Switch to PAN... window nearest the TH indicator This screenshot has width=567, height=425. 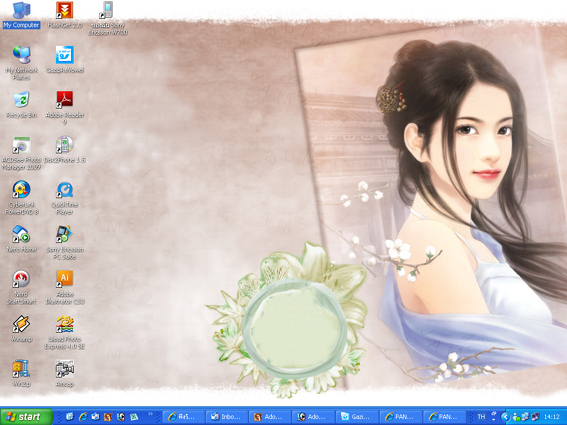point(444,417)
